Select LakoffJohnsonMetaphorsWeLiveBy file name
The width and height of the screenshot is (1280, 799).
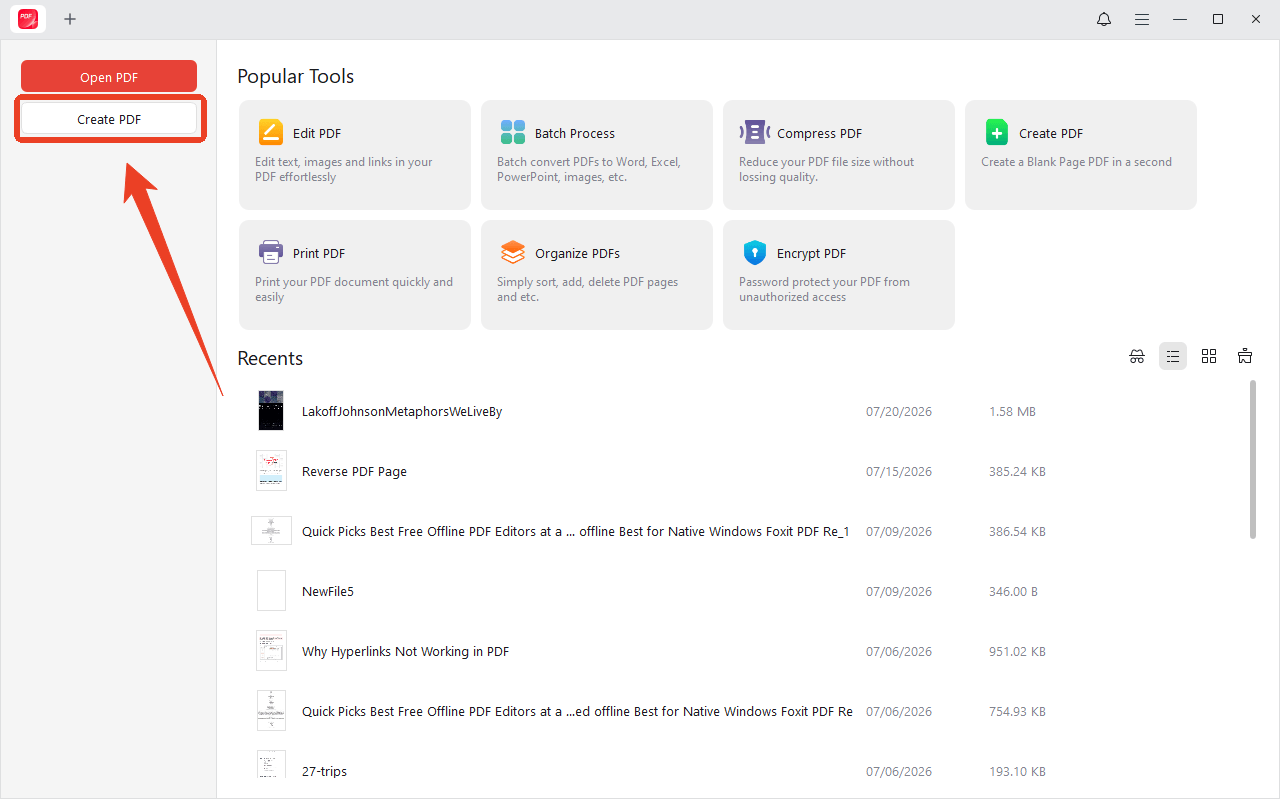pyautogui.click(x=402, y=412)
